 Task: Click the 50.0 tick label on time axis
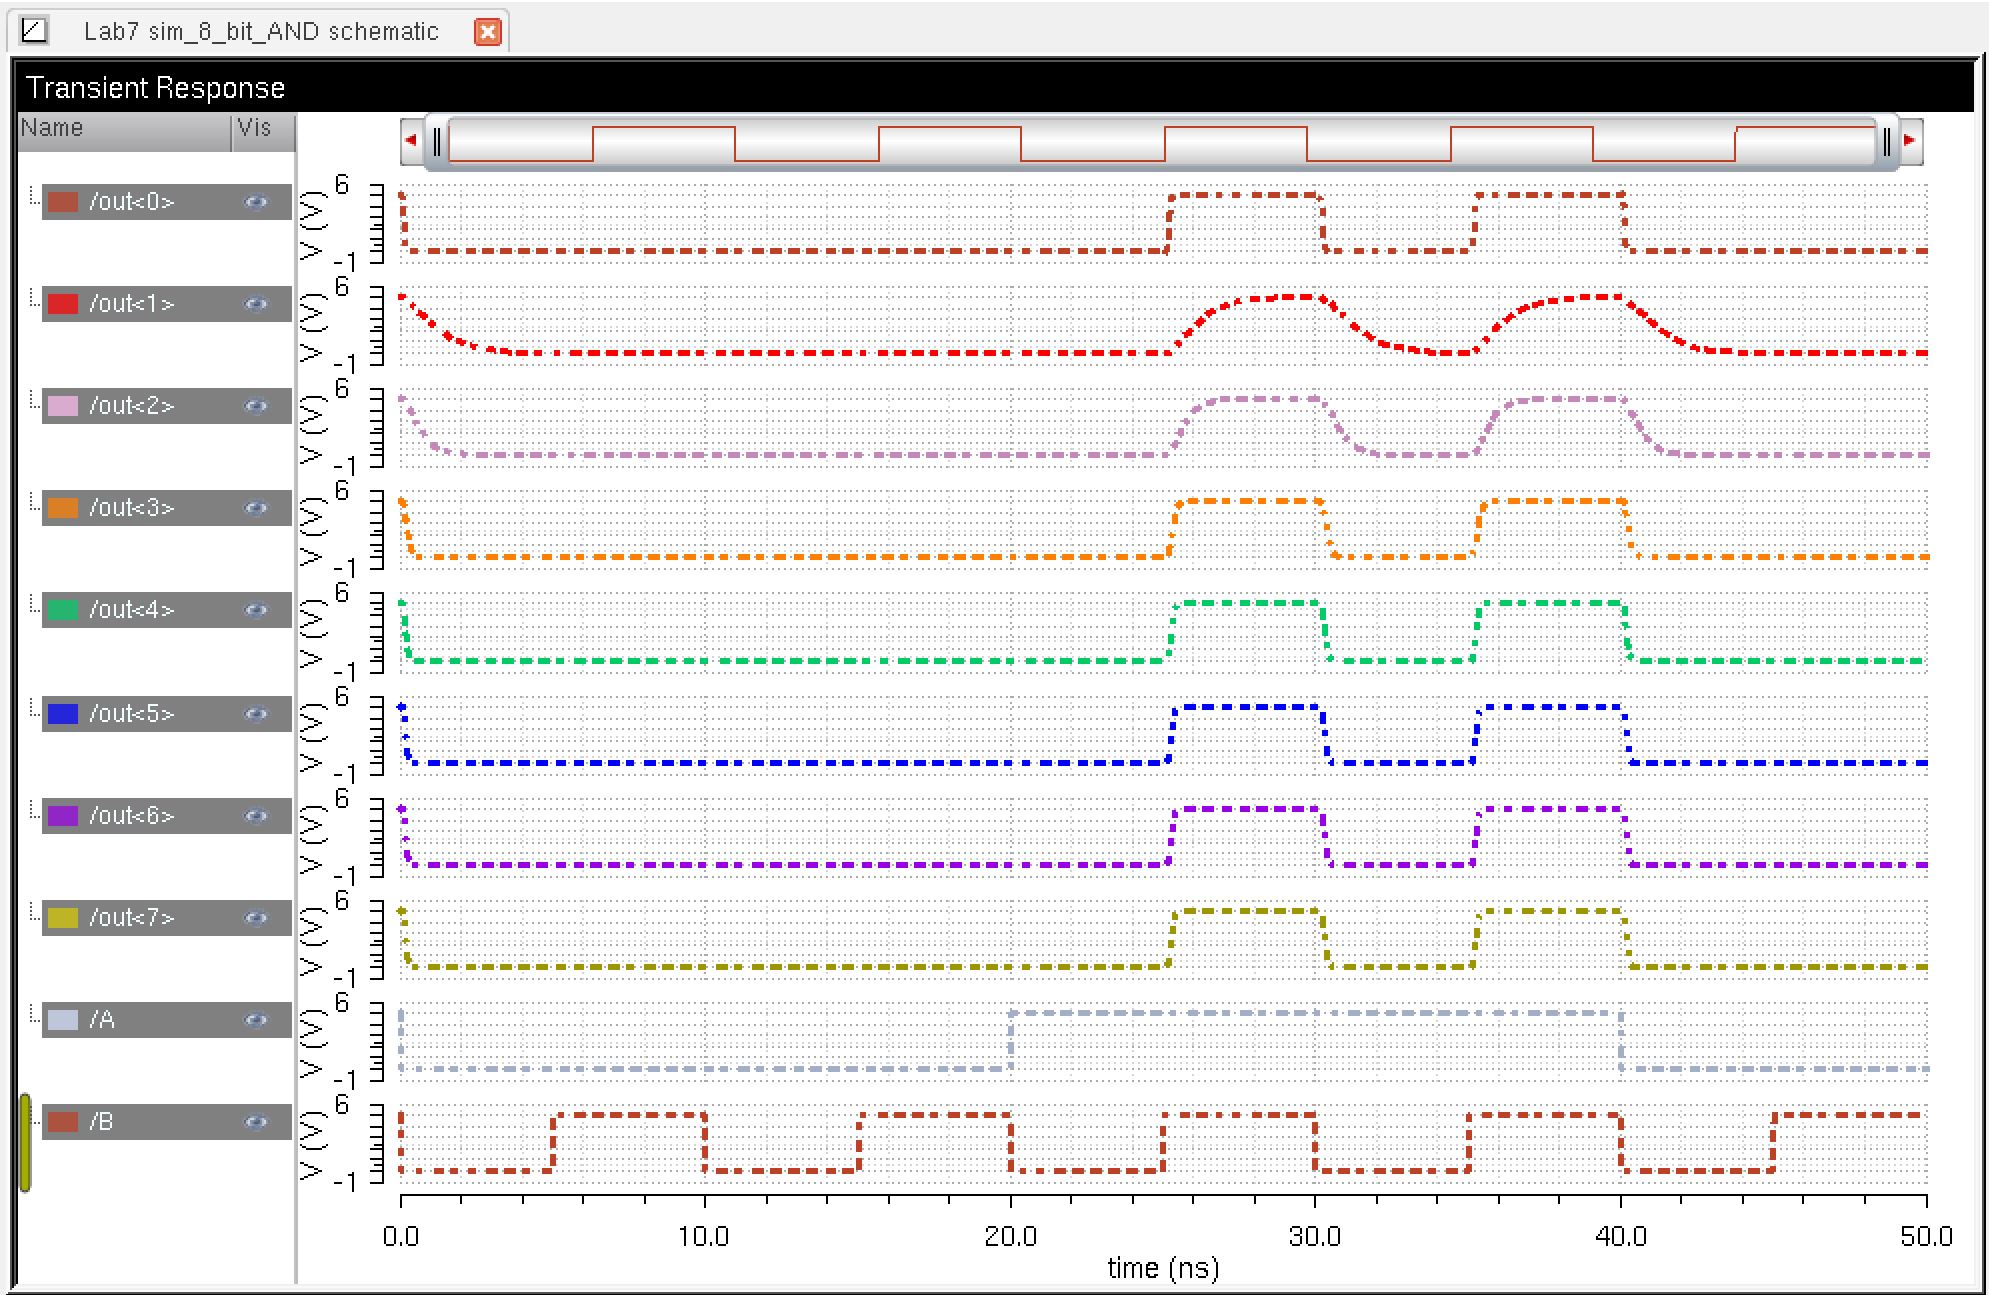(1926, 1237)
